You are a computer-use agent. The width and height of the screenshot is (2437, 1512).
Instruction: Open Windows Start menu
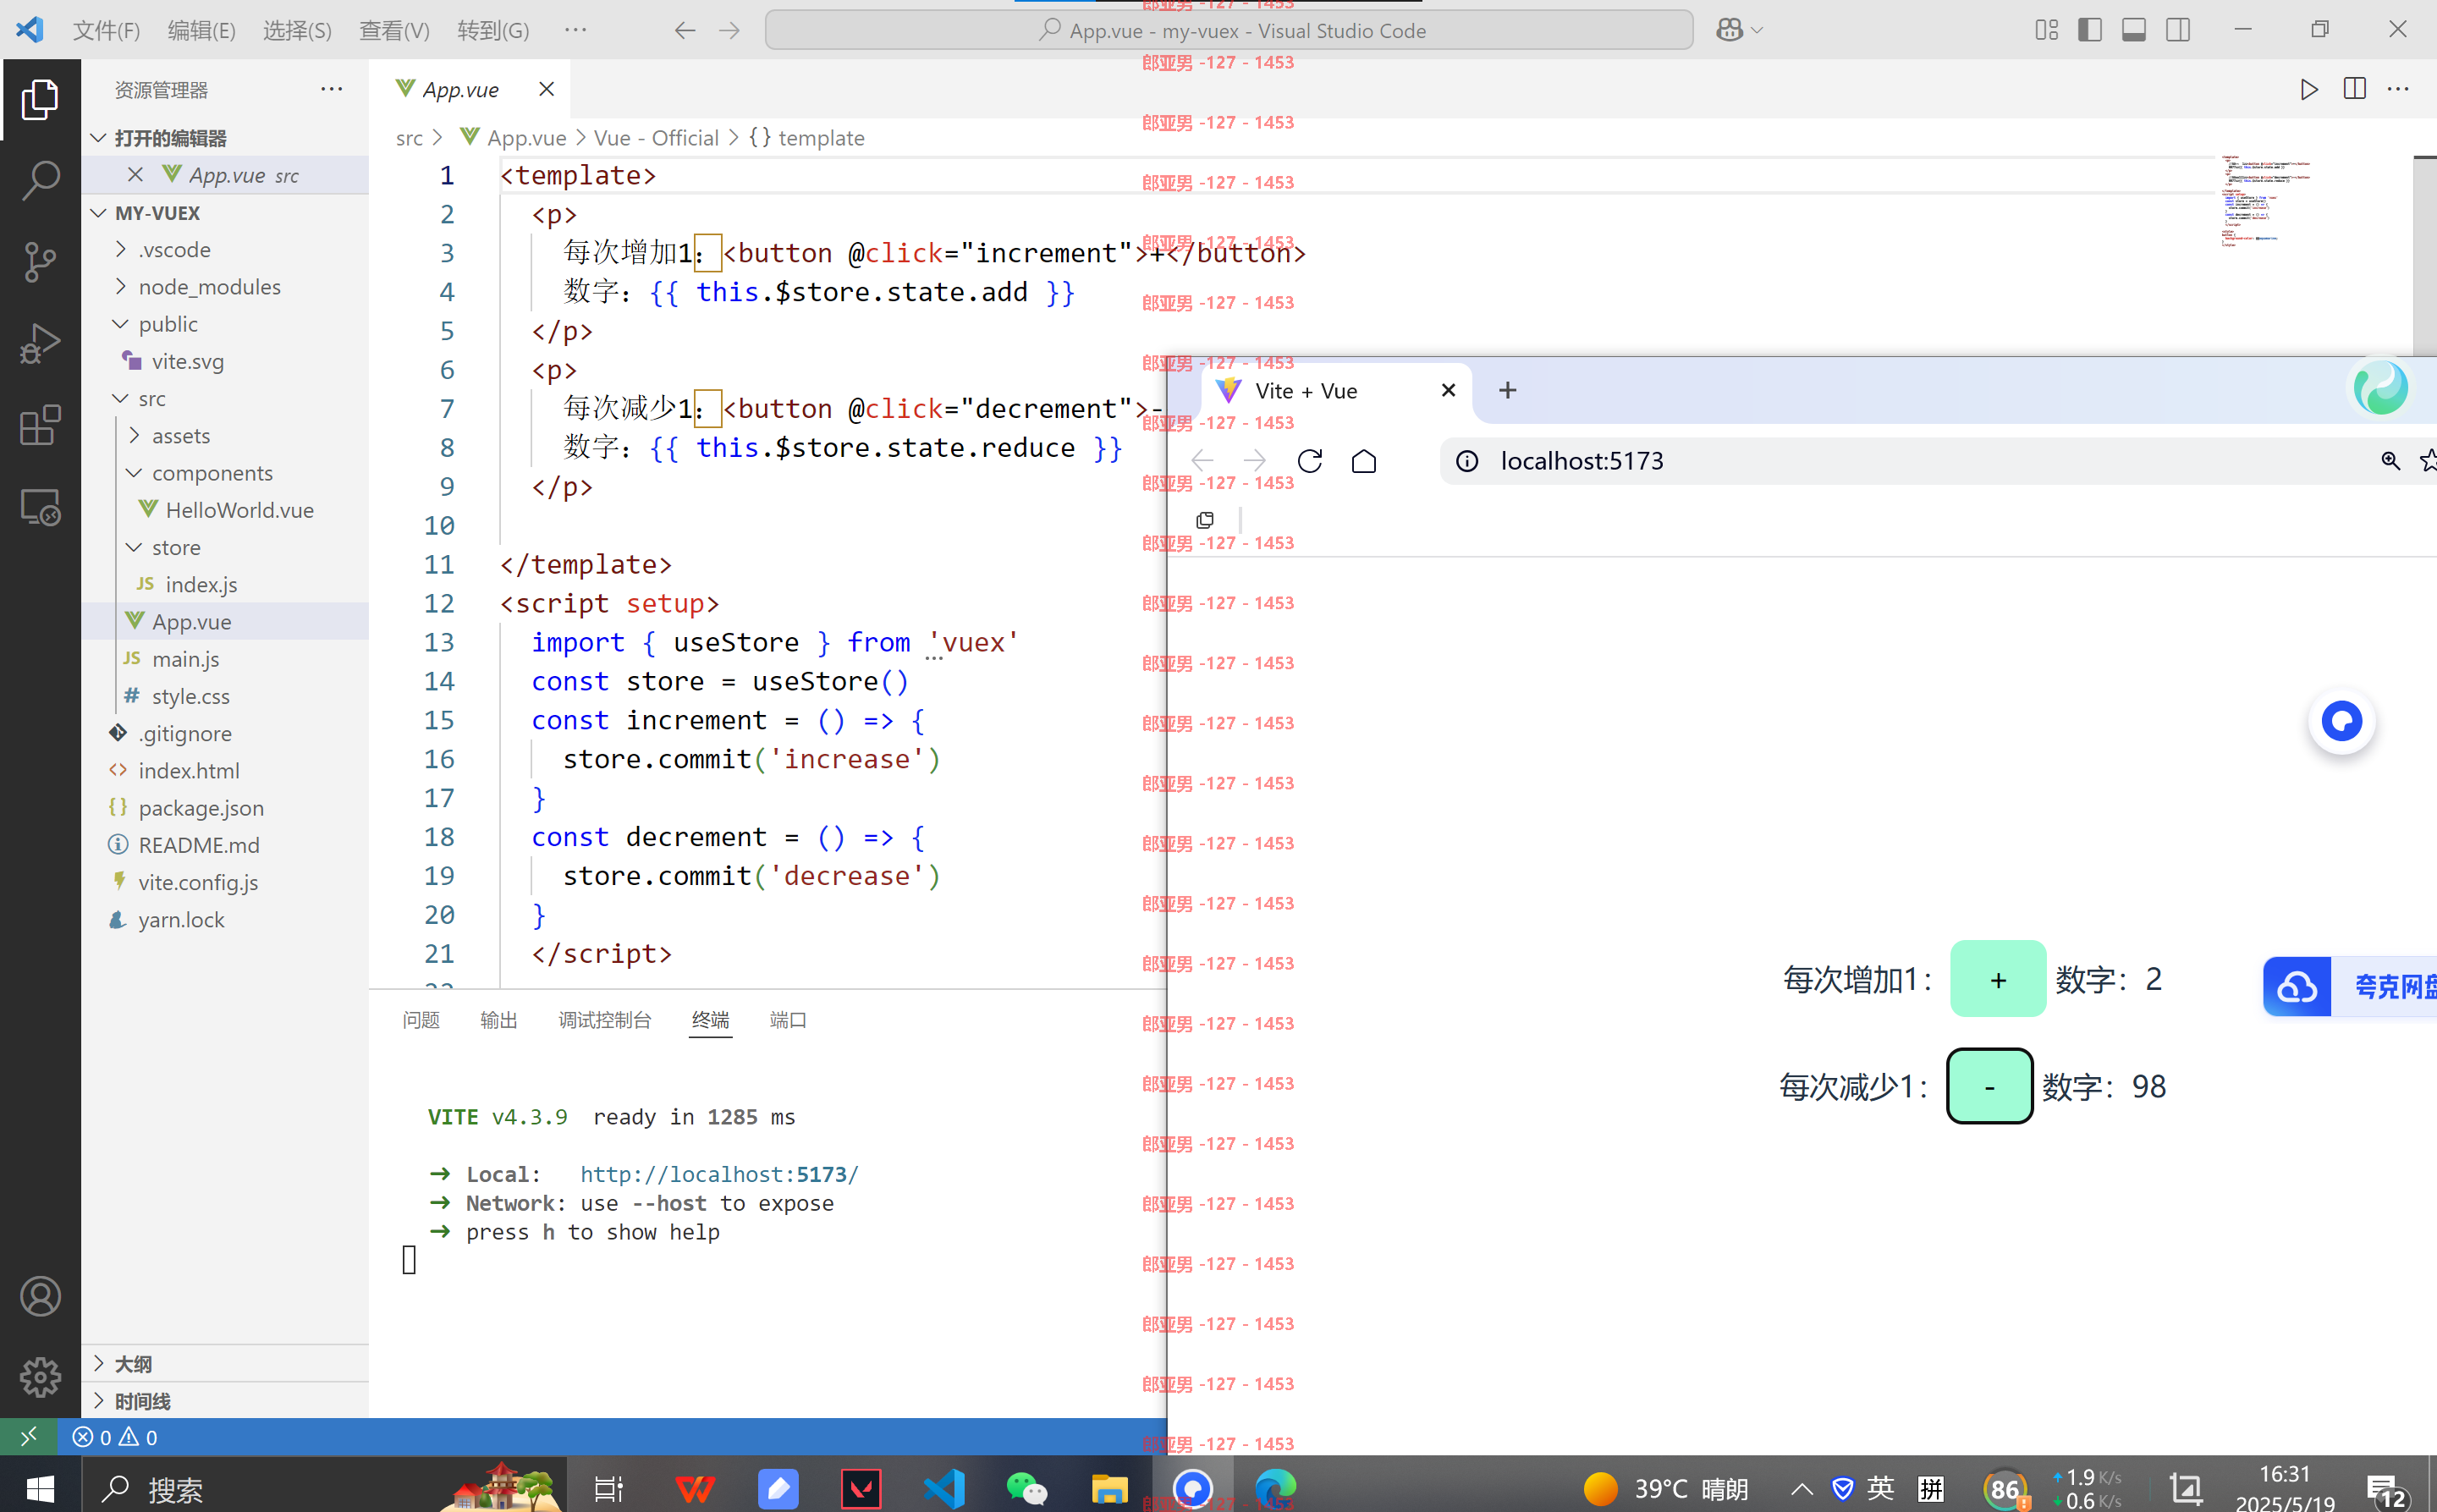(x=40, y=1489)
